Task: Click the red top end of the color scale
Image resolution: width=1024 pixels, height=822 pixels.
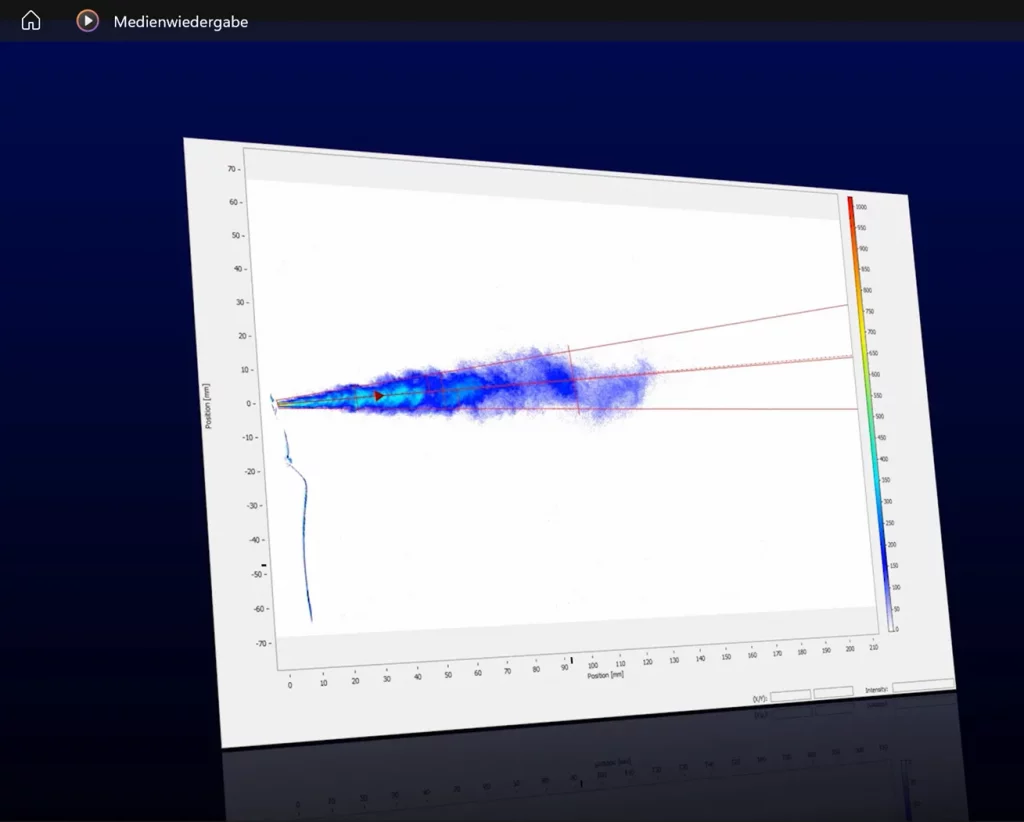Action: [851, 203]
